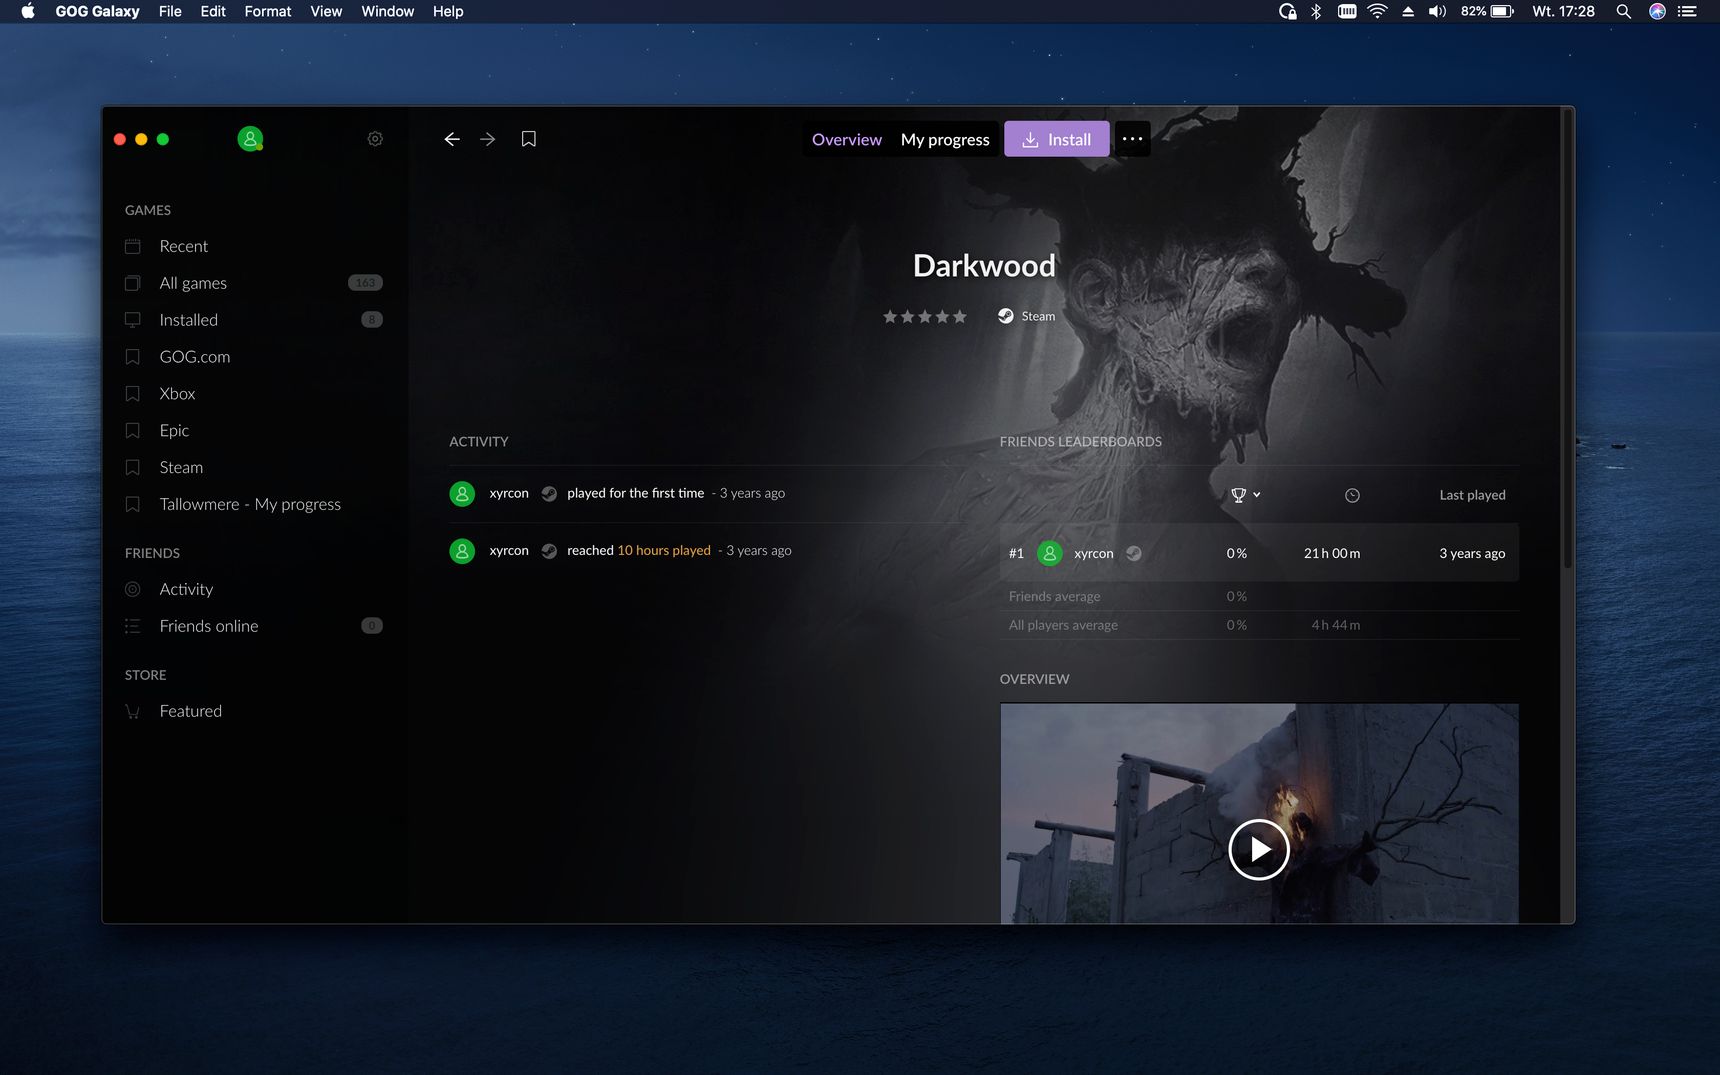The height and width of the screenshot is (1075, 1720).
Task: Open the File menu
Action: 170,11
